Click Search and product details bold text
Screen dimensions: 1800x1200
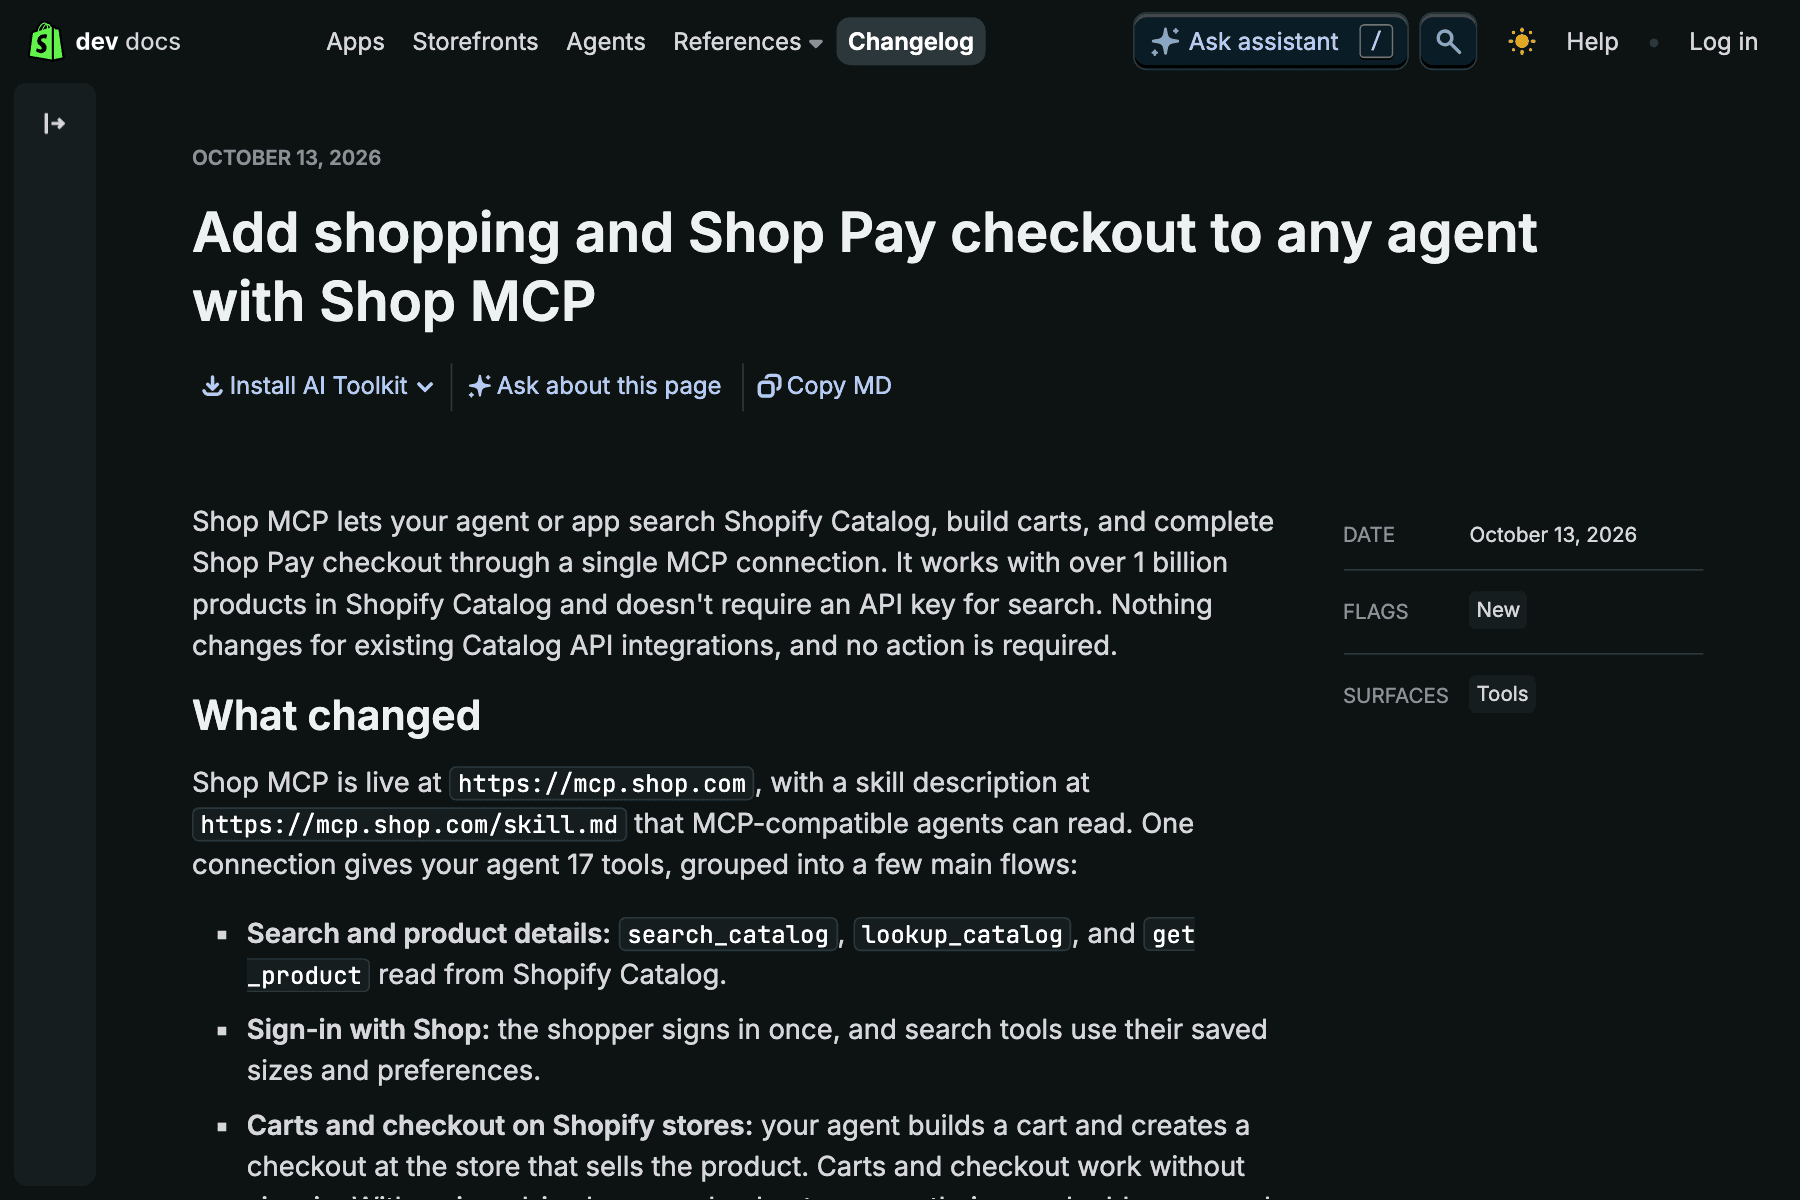pyautogui.click(x=428, y=933)
